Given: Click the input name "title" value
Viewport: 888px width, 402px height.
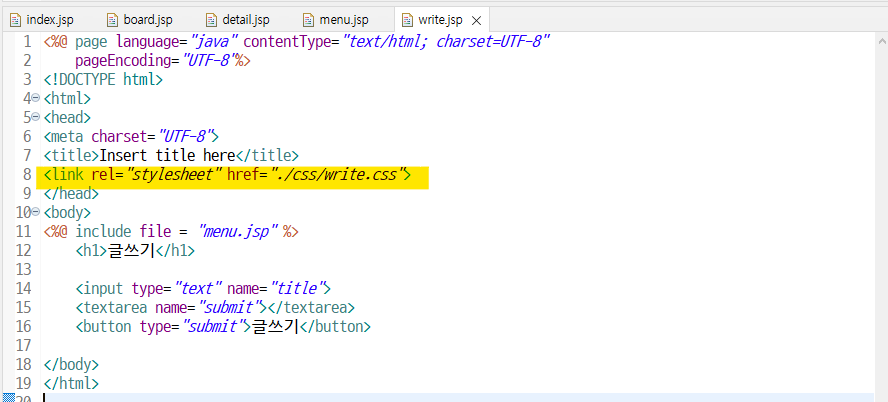Looking at the screenshot, I should point(296,288).
